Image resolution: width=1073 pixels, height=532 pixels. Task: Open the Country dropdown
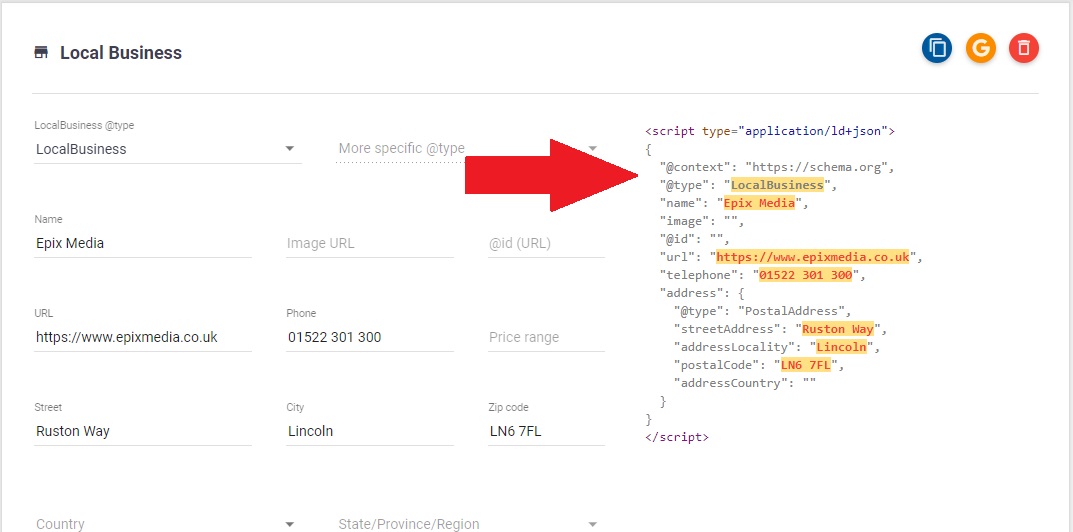pyautogui.click(x=168, y=524)
